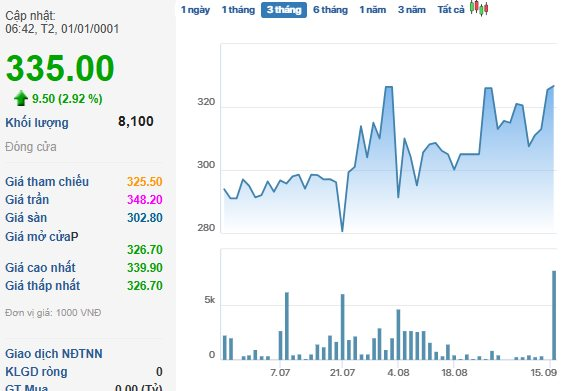The width and height of the screenshot is (573, 391).
Task: Click the Giá trần label
Action: (x=27, y=200)
